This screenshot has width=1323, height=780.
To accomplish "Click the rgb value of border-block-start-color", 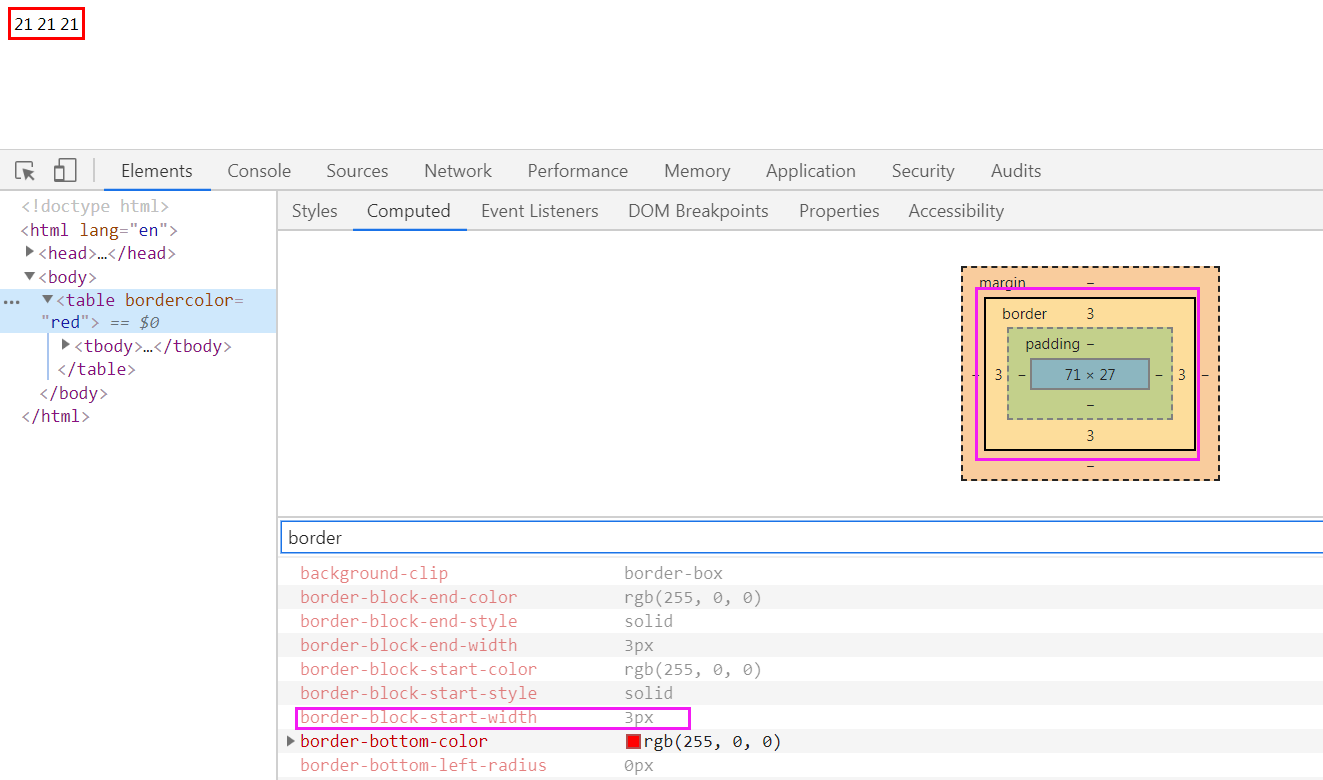I will 693,669.
